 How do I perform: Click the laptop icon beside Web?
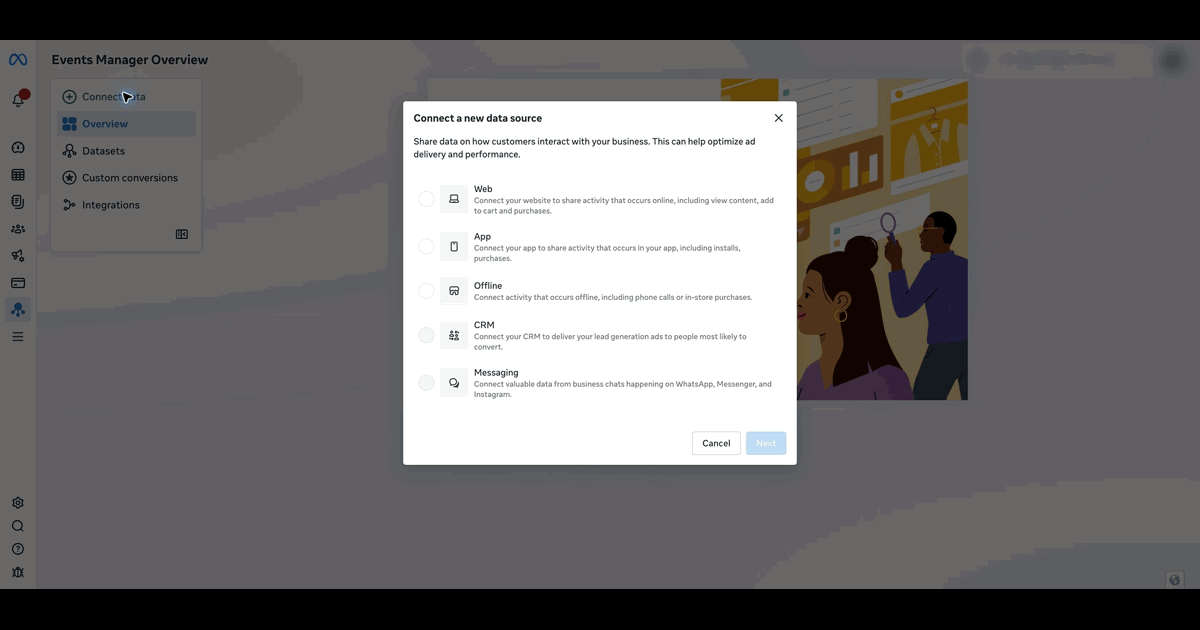point(454,199)
